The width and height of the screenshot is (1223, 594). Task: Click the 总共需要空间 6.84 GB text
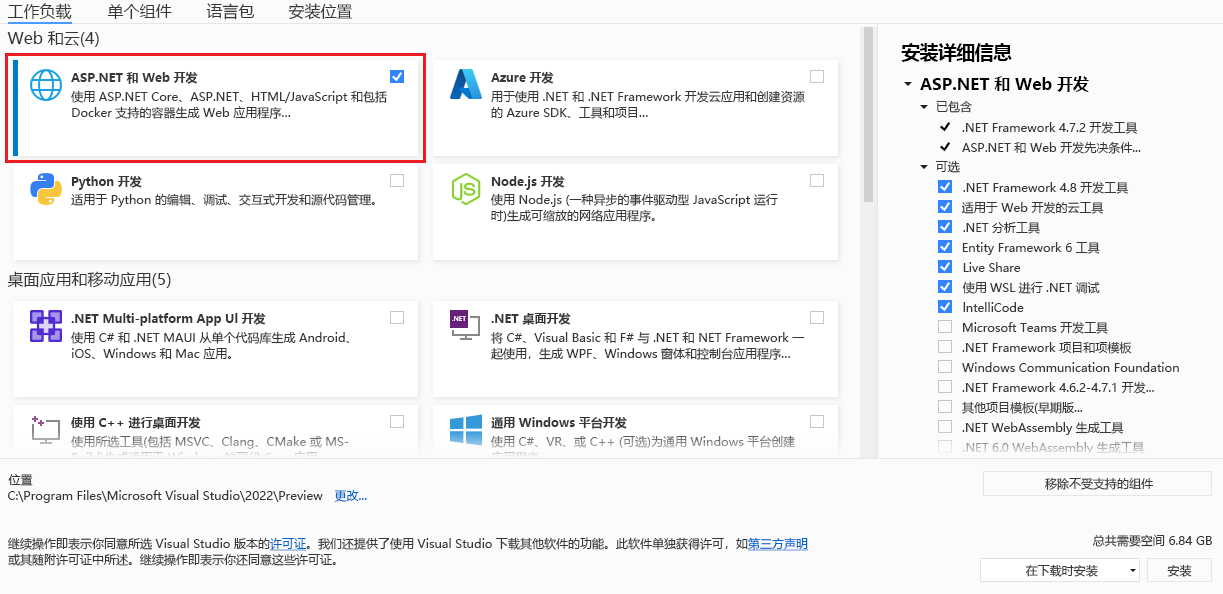pos(1152,541)
